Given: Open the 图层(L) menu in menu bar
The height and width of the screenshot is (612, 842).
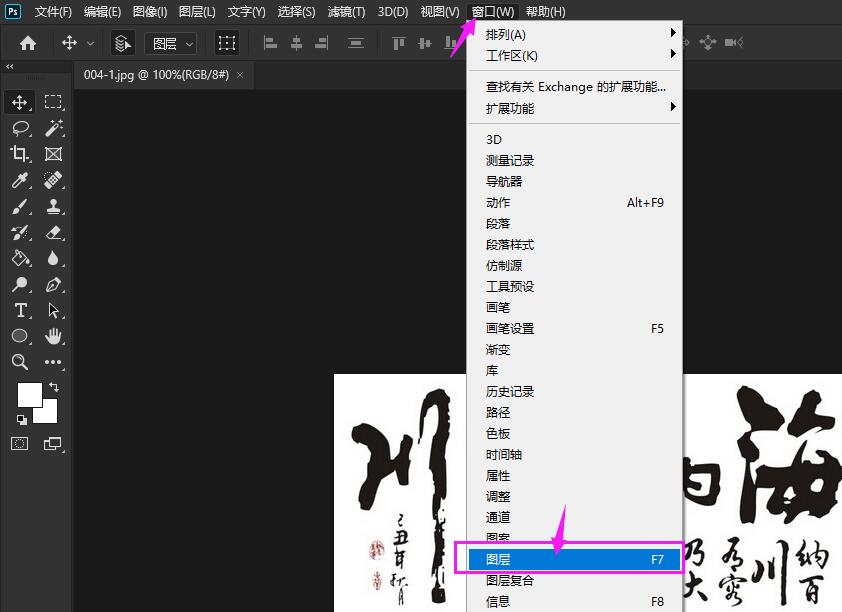Looking at the screenshot, I should tap(197, 11).
